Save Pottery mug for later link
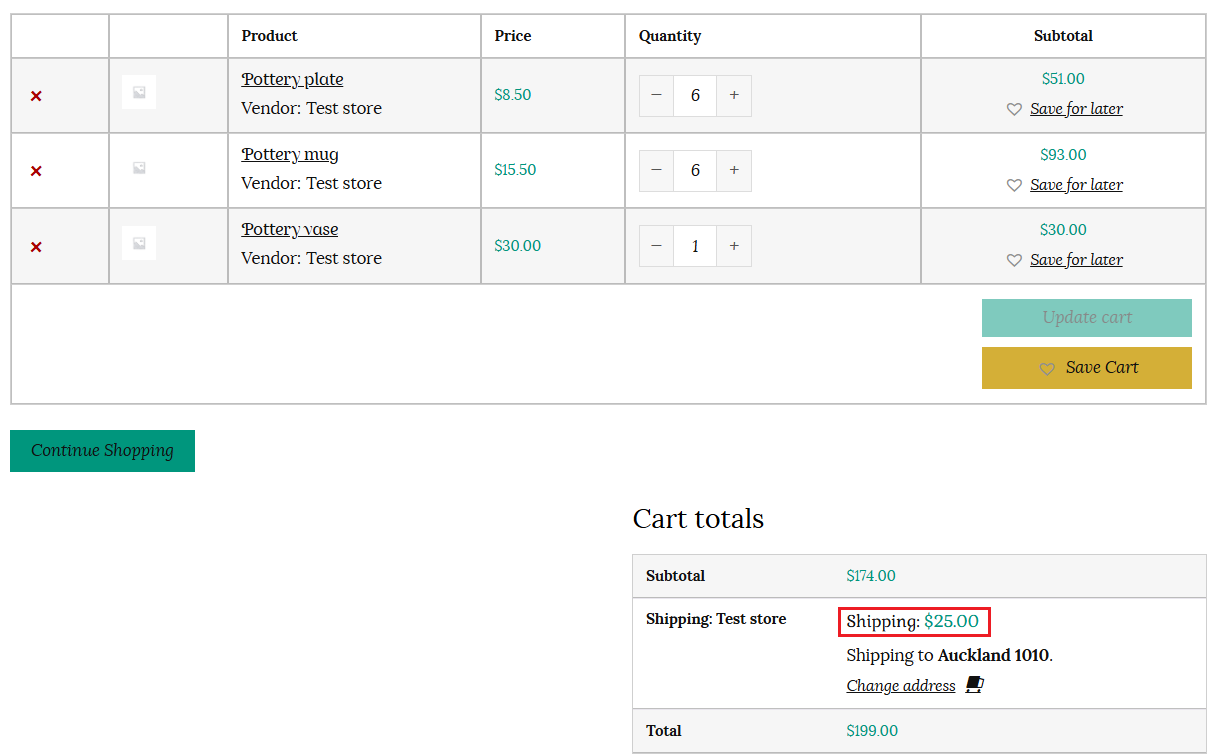The height and width of the screenshot is (756, 1219). click(x=1076, y=185)
